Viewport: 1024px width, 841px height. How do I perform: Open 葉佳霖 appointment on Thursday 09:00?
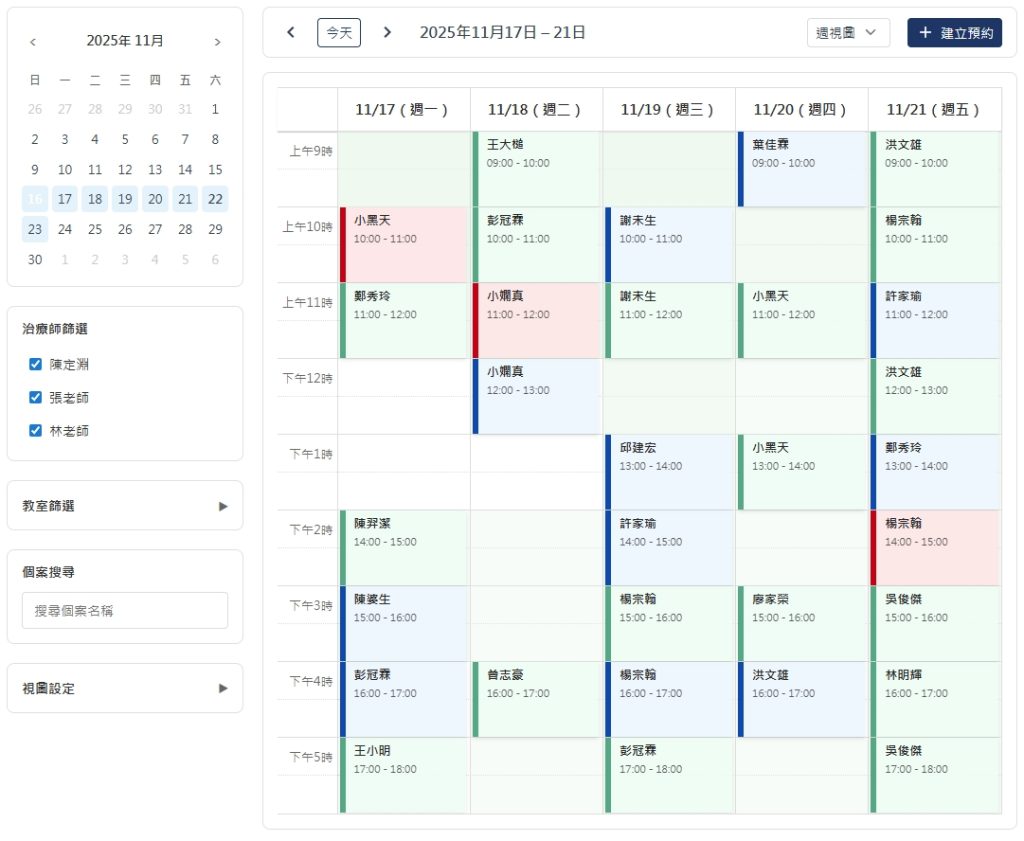pyautogui.click(x=802, y=168)
